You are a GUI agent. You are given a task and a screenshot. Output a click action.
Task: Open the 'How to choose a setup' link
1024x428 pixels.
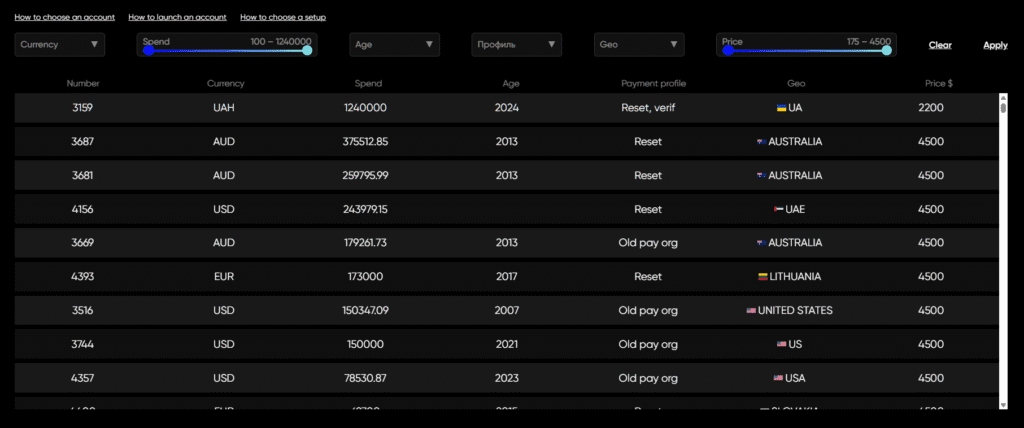[x=283, y=17]
